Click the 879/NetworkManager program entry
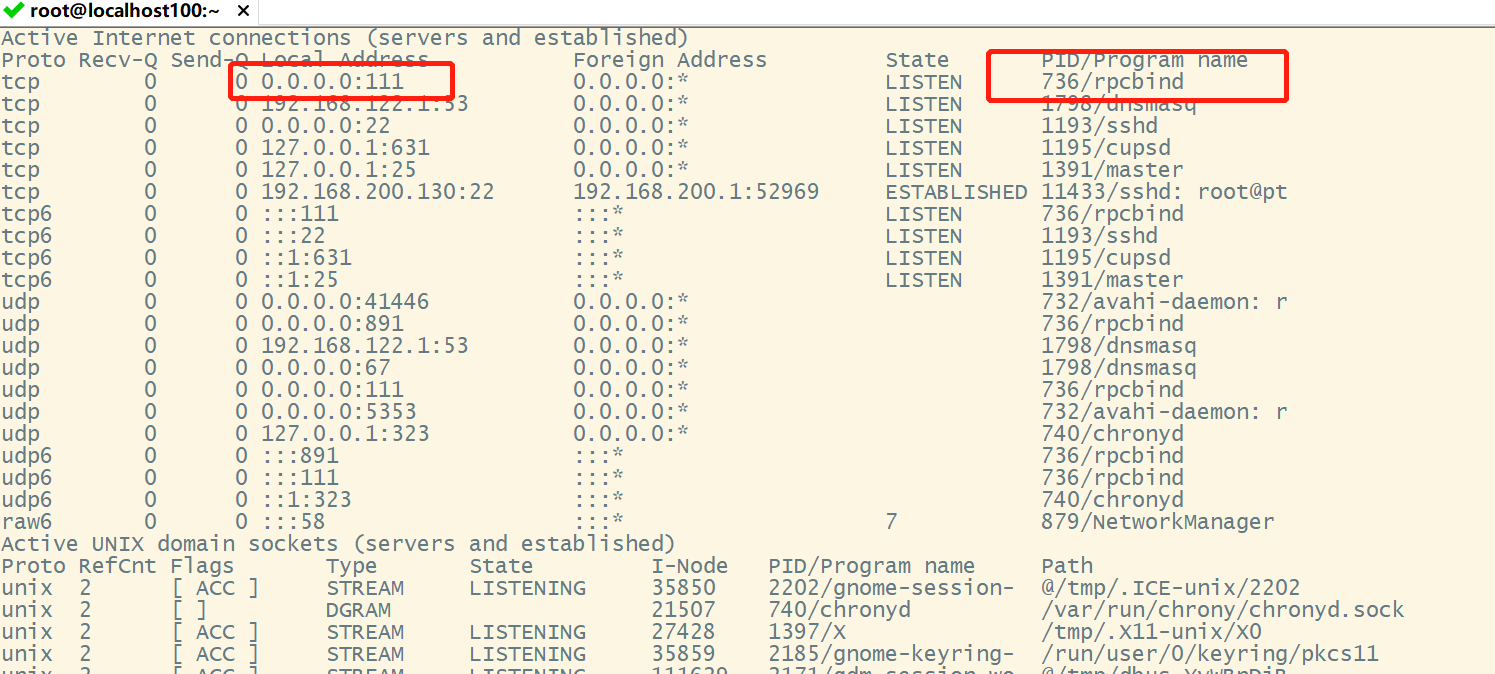 (x=1158, y=522)
